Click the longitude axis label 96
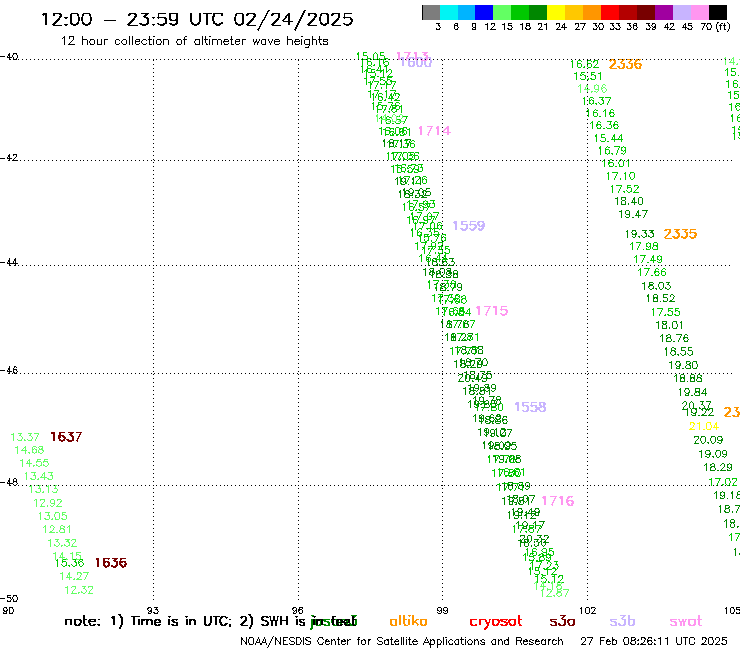740x650 pixels. tap(297, 611)
